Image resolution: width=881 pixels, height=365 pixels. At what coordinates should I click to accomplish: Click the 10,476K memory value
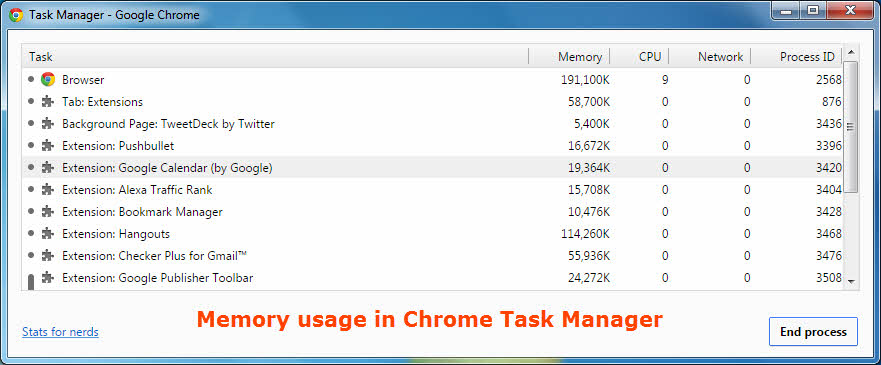tap(588, 212)
